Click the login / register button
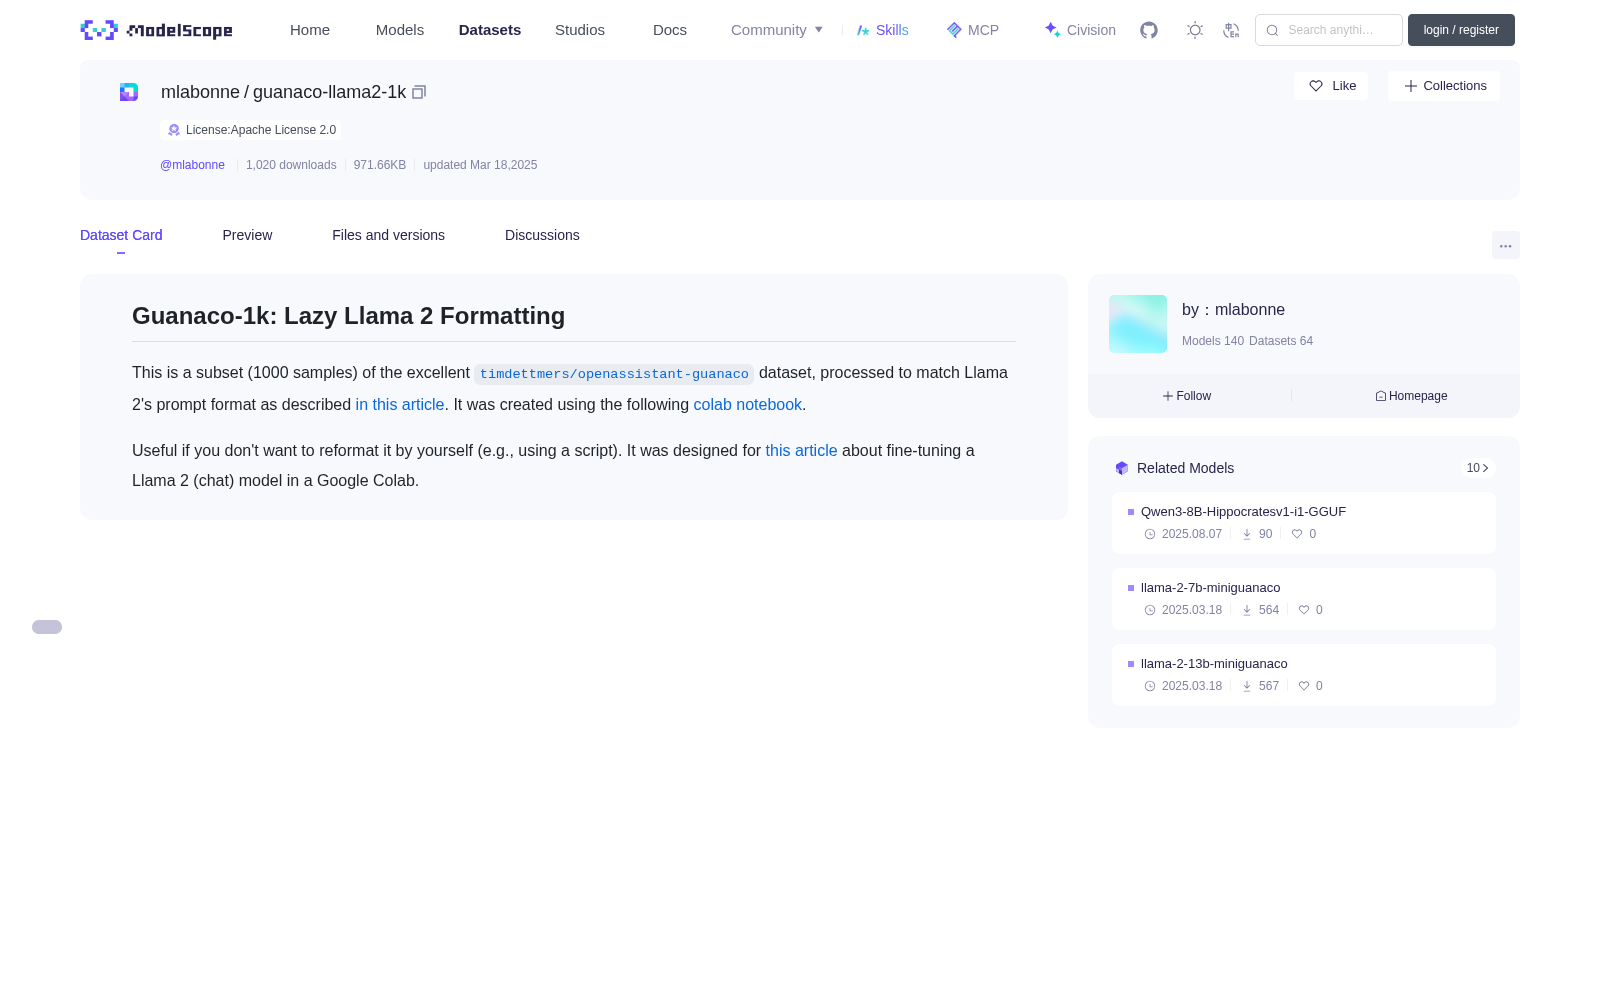Screen dimensions: 1600x1000 coord(1461,30)
